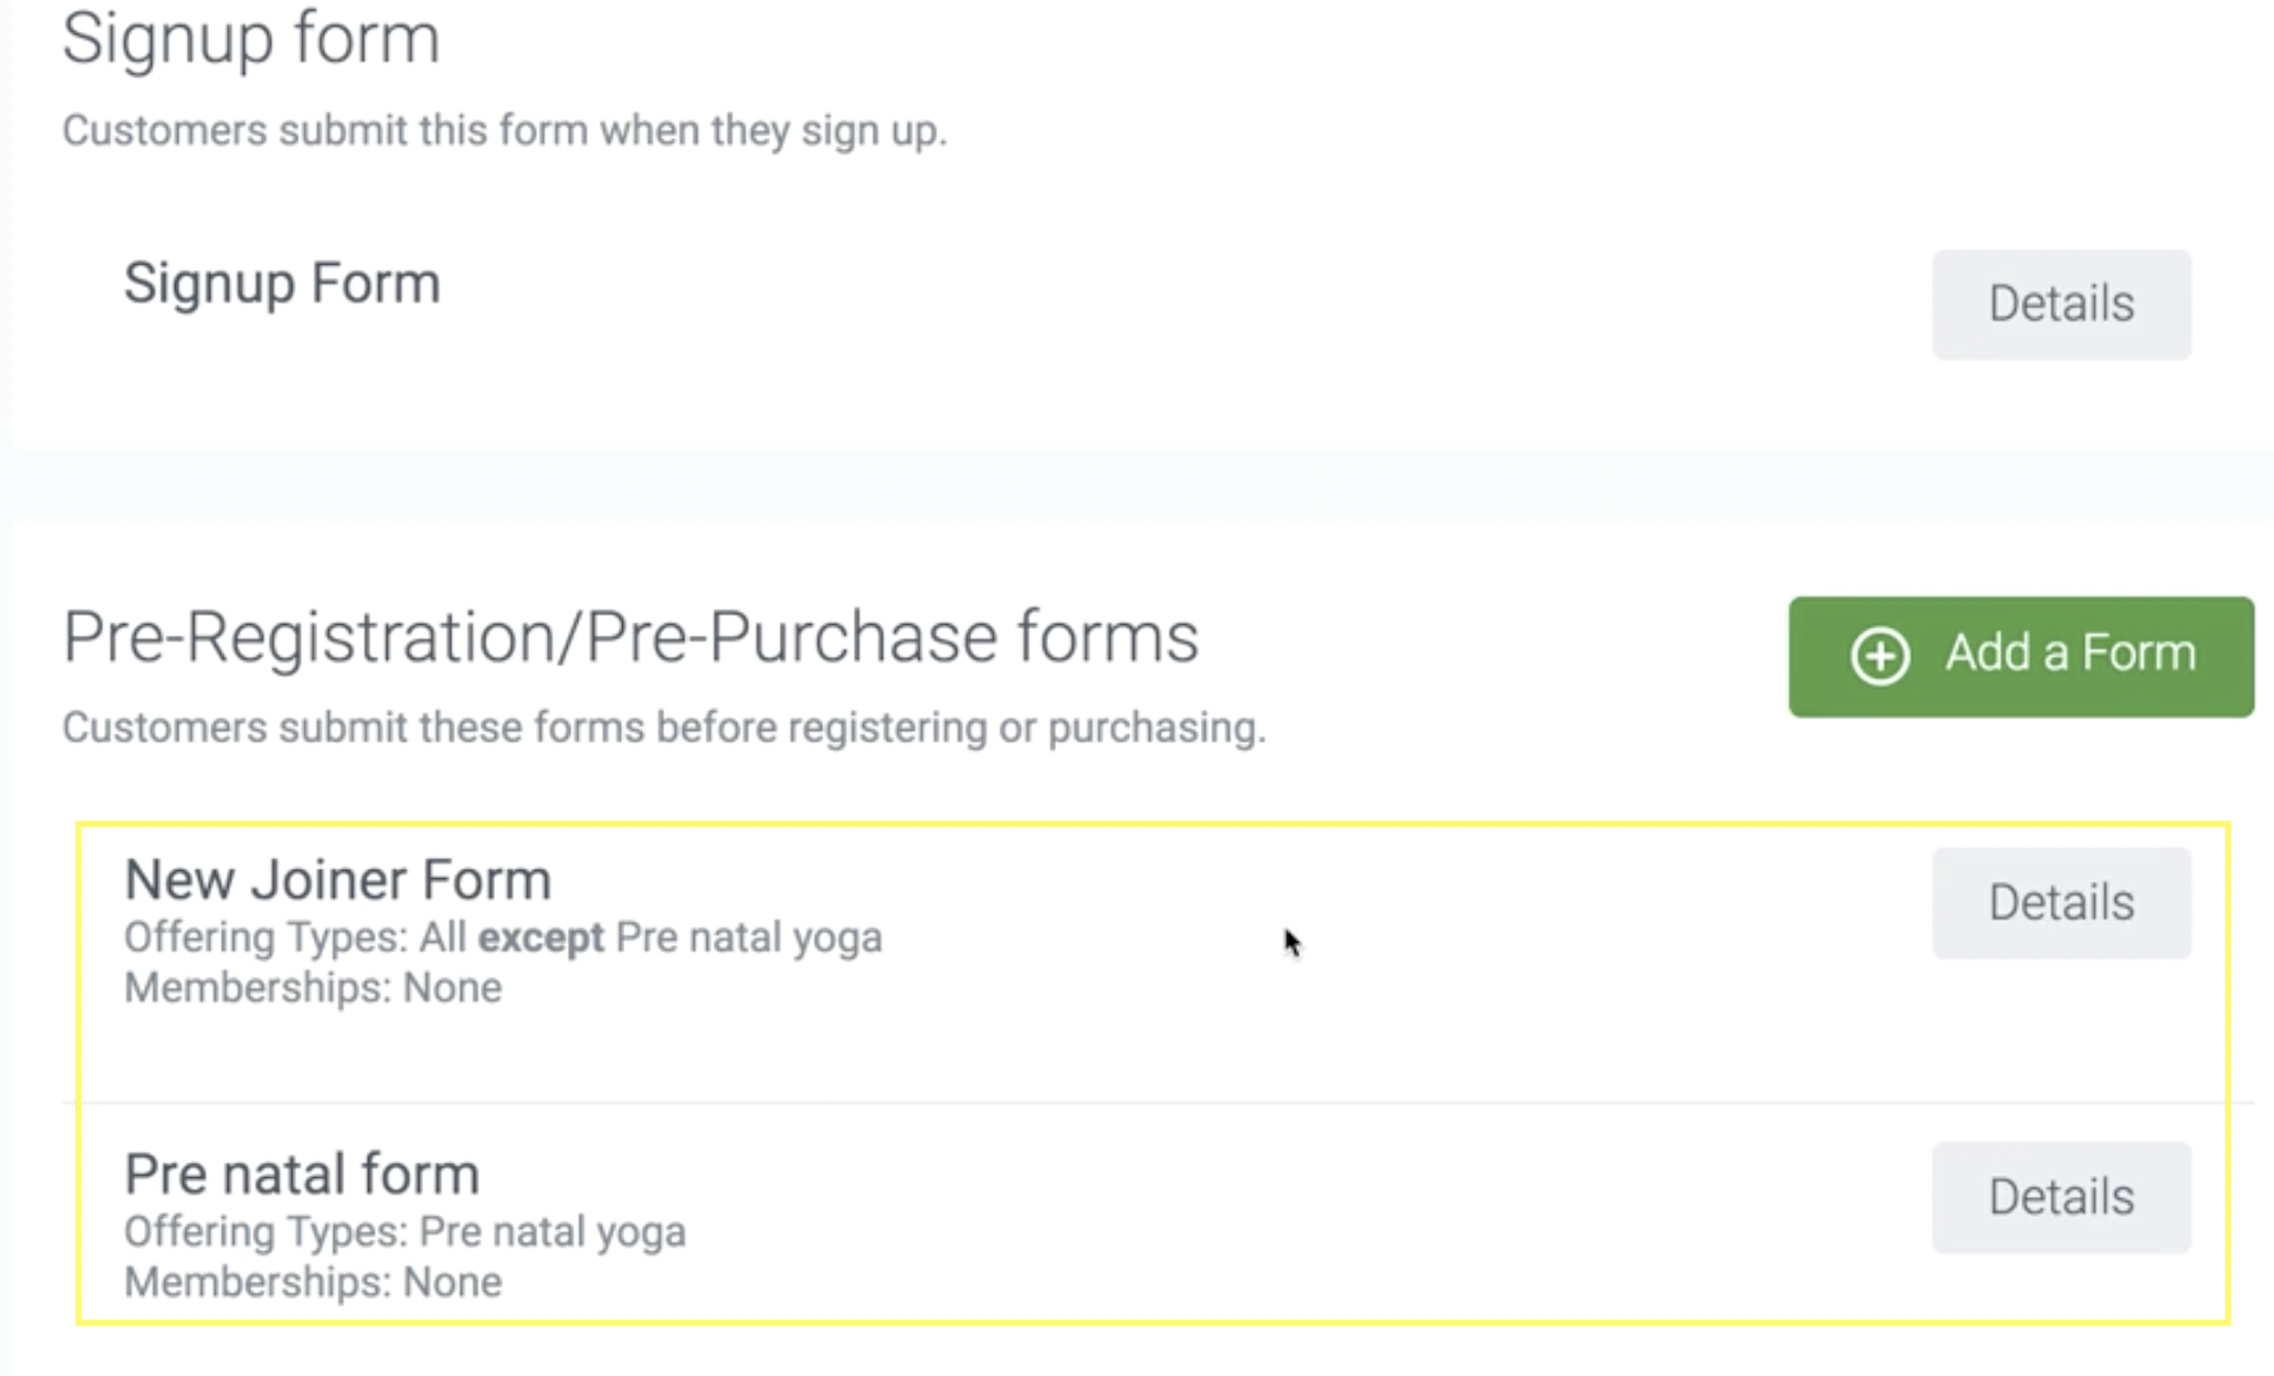Click Memberships: None under New Joiner Form

point(312,988)
